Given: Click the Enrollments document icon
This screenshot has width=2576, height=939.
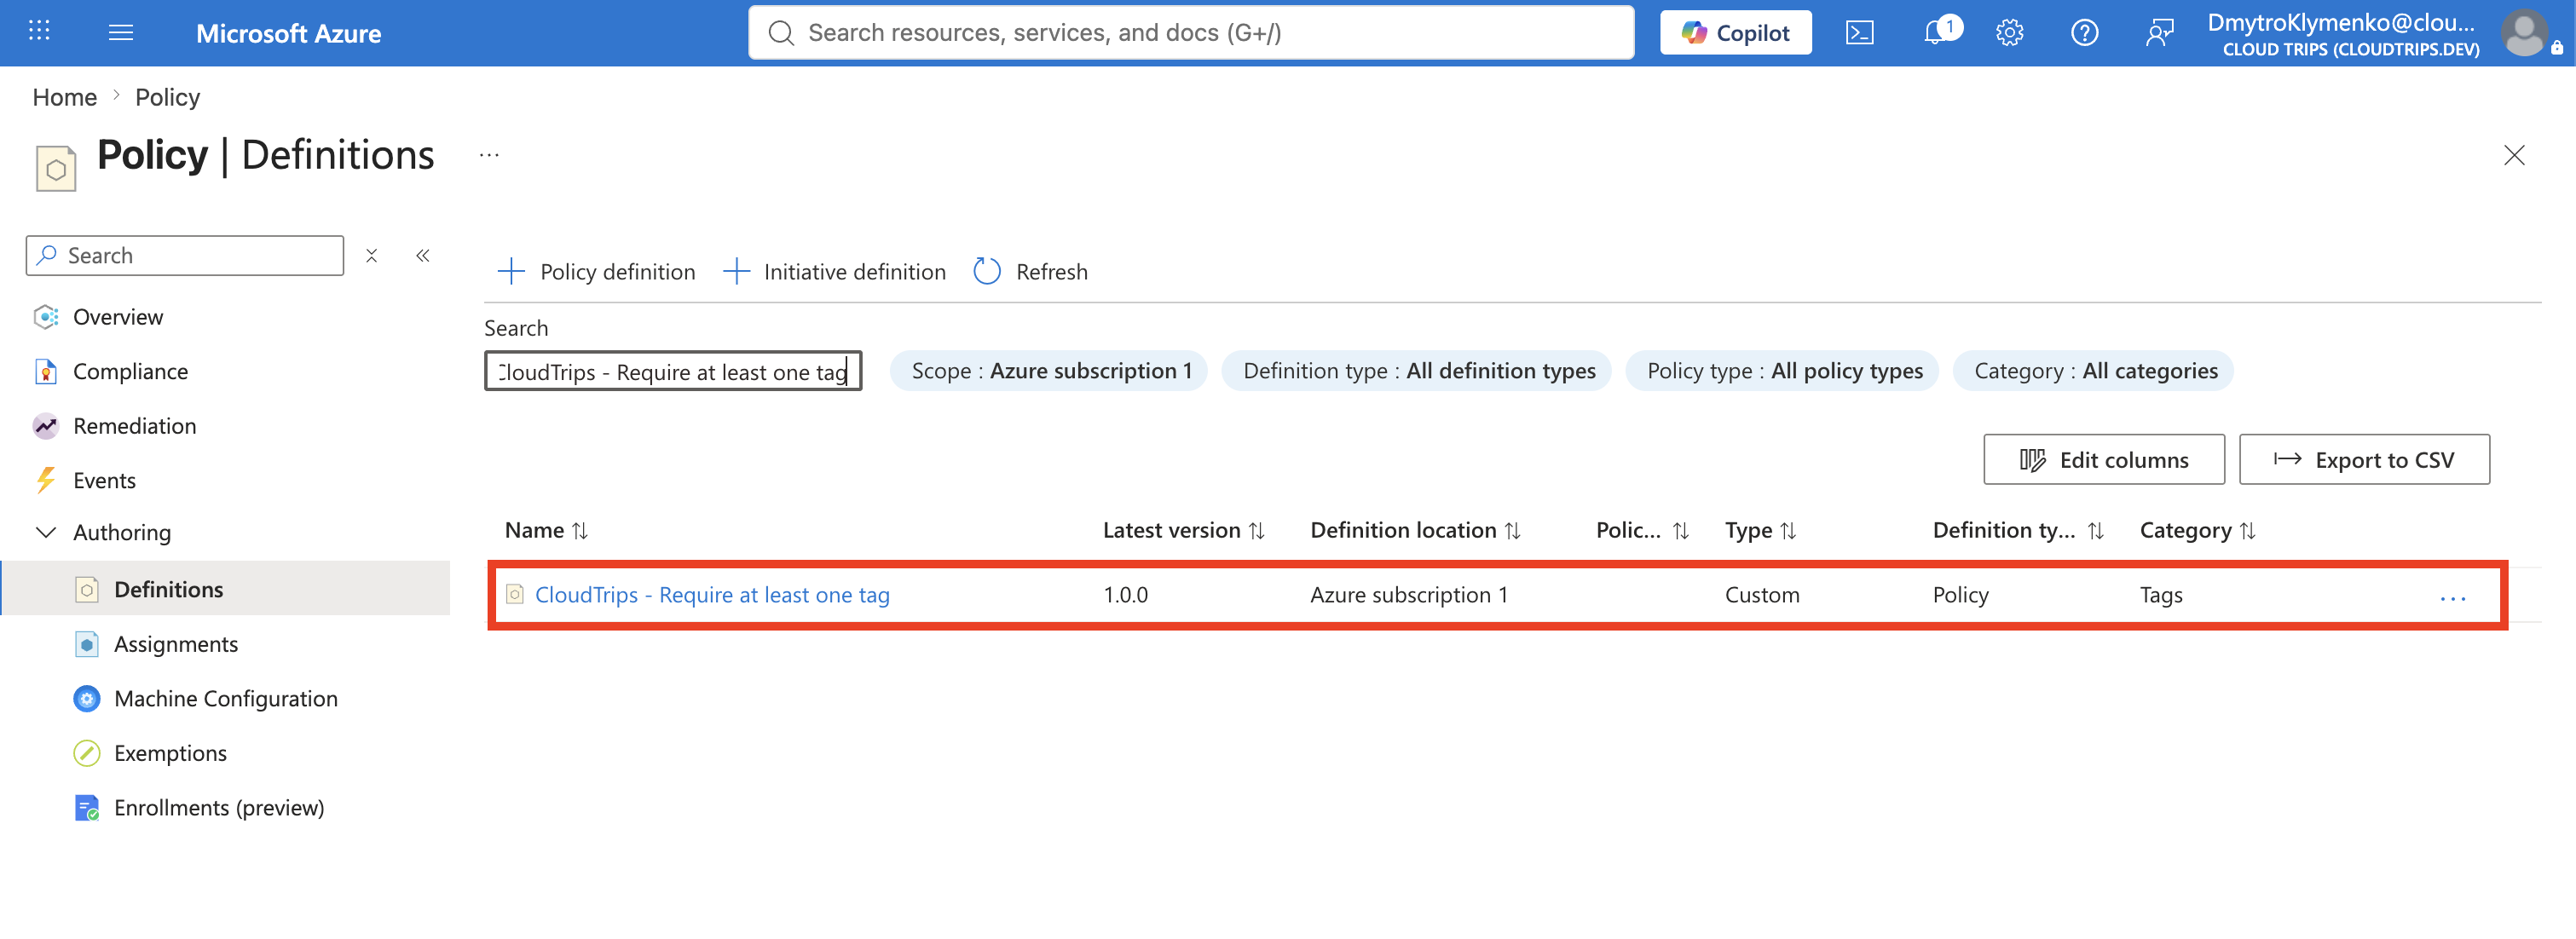Looking at the screenshot, I should (x=87, y=807).
